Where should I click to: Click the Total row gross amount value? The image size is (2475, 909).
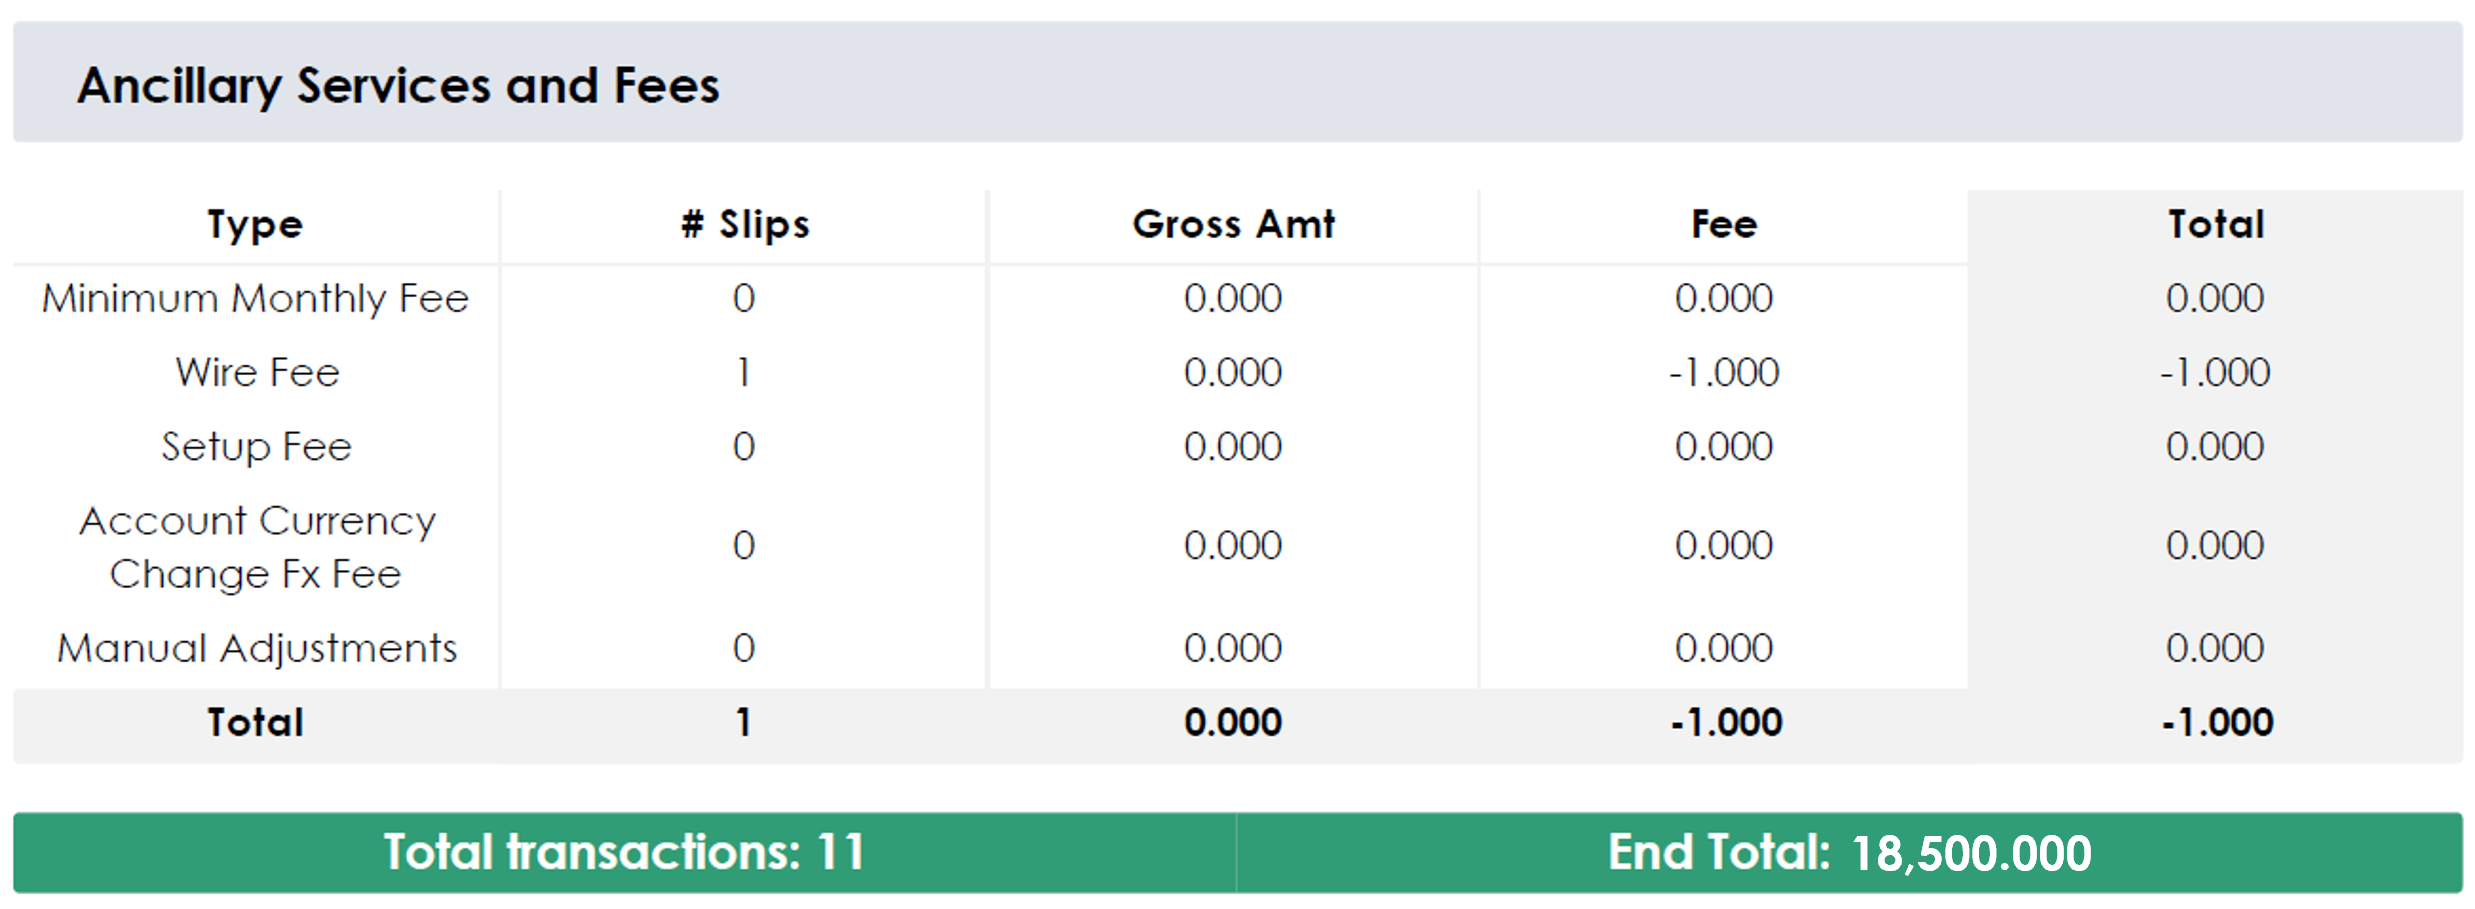[1233, 723]
